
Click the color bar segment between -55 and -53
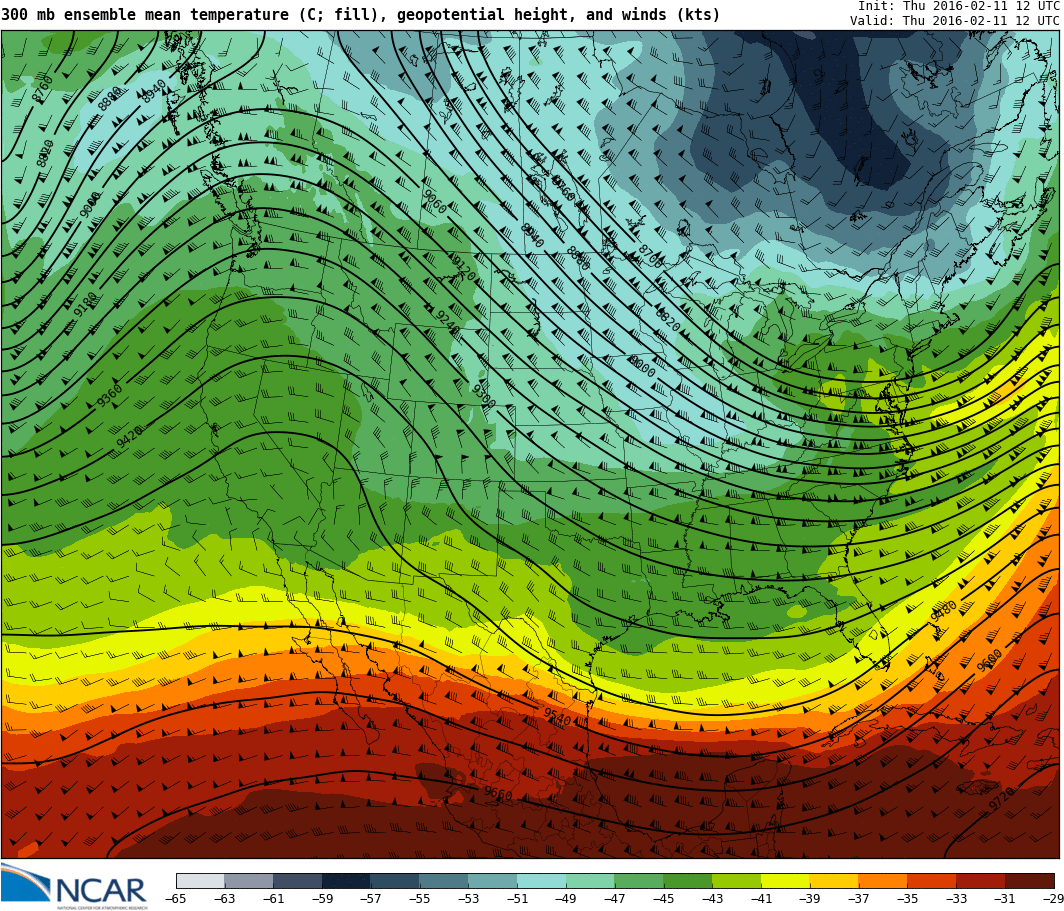(x=444, y=880)
